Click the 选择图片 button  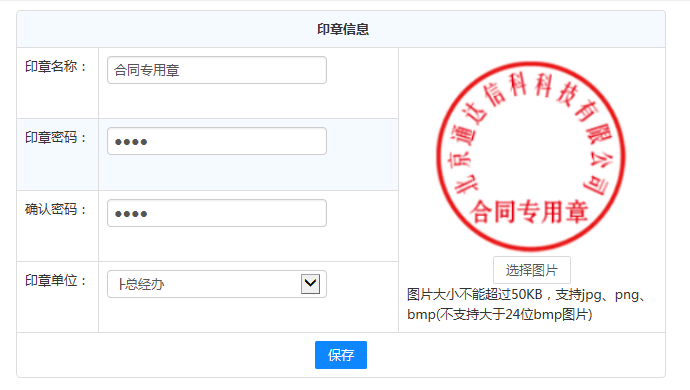[532, 270]
